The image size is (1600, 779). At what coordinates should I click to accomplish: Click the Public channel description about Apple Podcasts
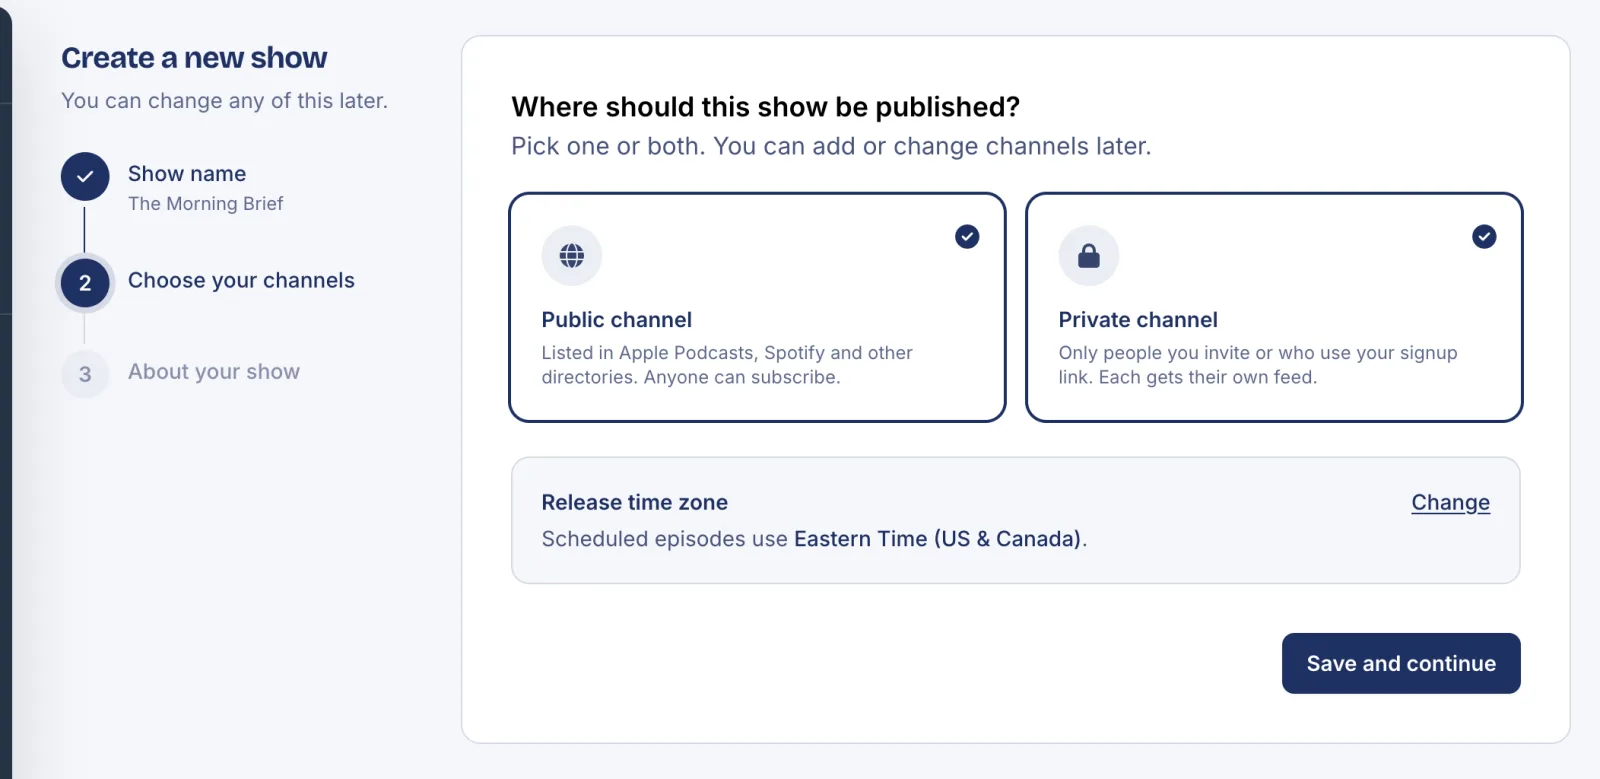727,365
